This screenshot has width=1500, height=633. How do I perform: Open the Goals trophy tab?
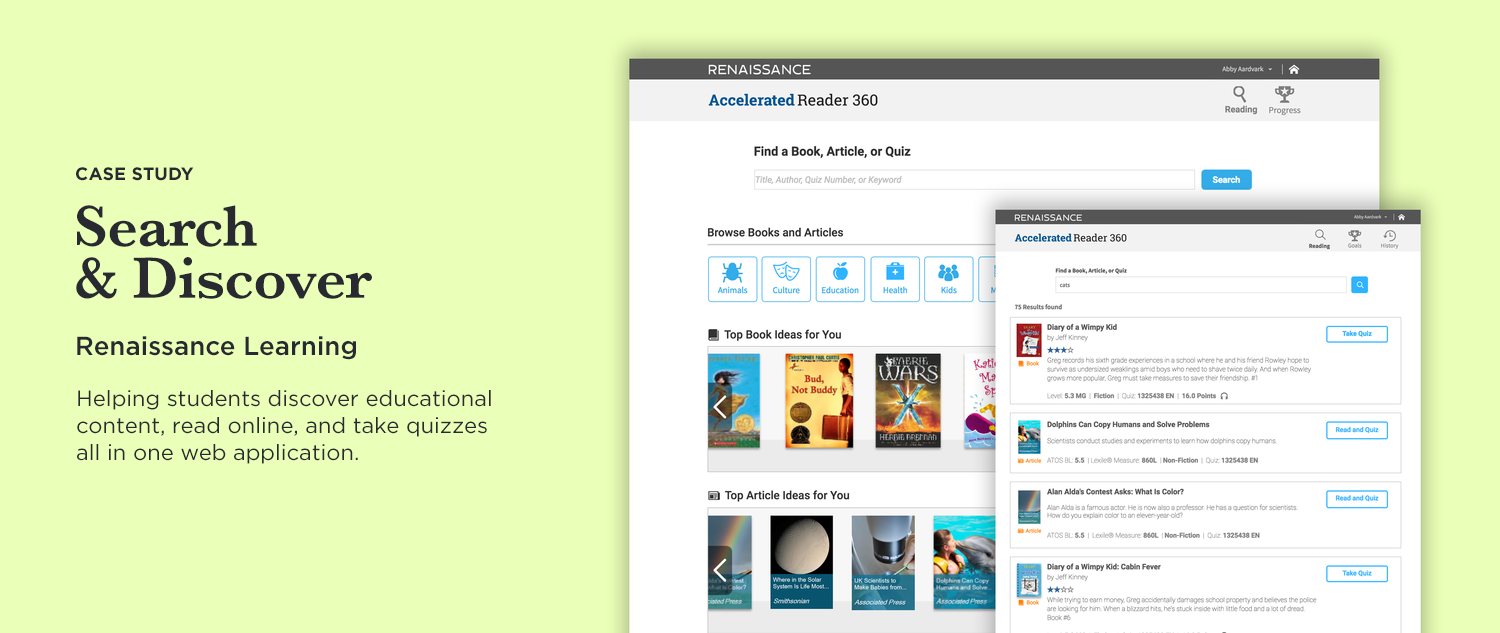point(1355,239)
